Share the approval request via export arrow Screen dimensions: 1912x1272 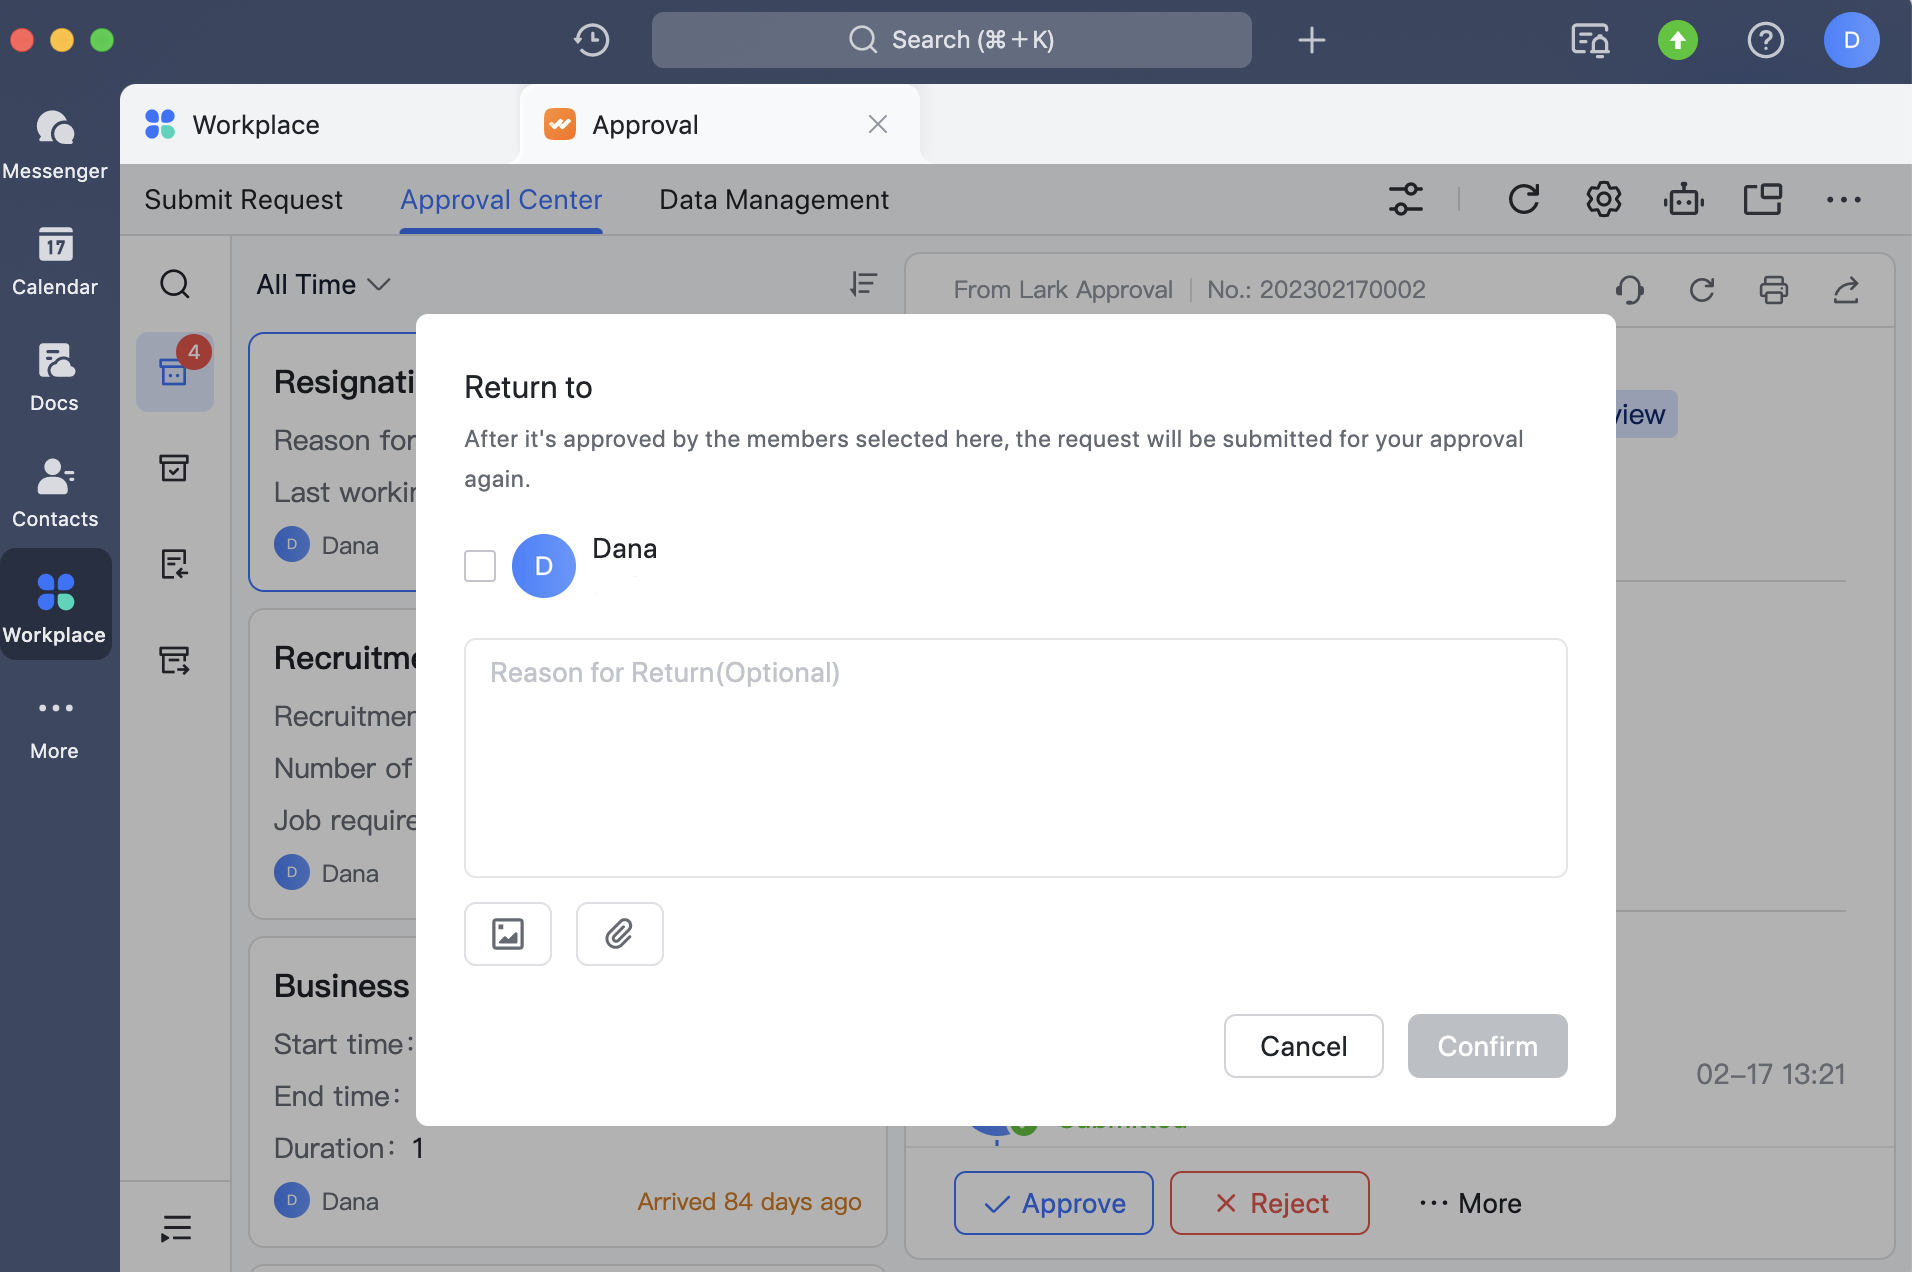pos(1846,290)
